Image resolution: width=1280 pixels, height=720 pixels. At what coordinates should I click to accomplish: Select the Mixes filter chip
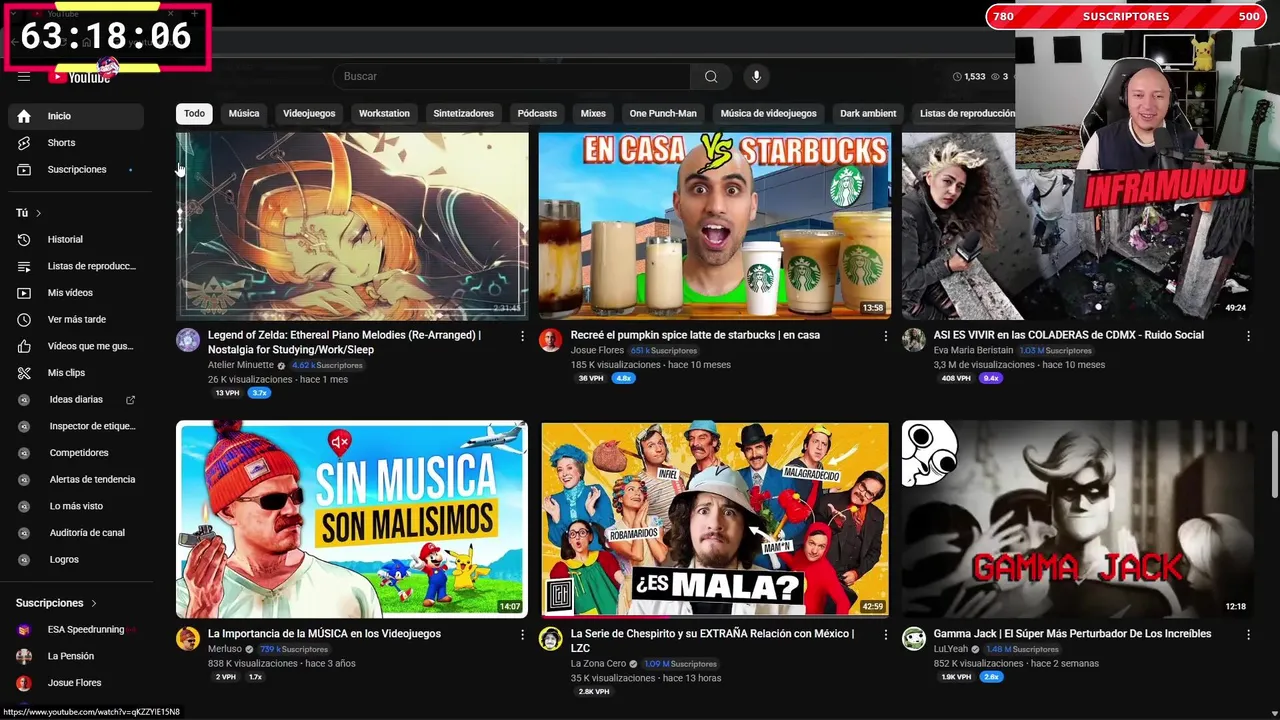[593, 113]
